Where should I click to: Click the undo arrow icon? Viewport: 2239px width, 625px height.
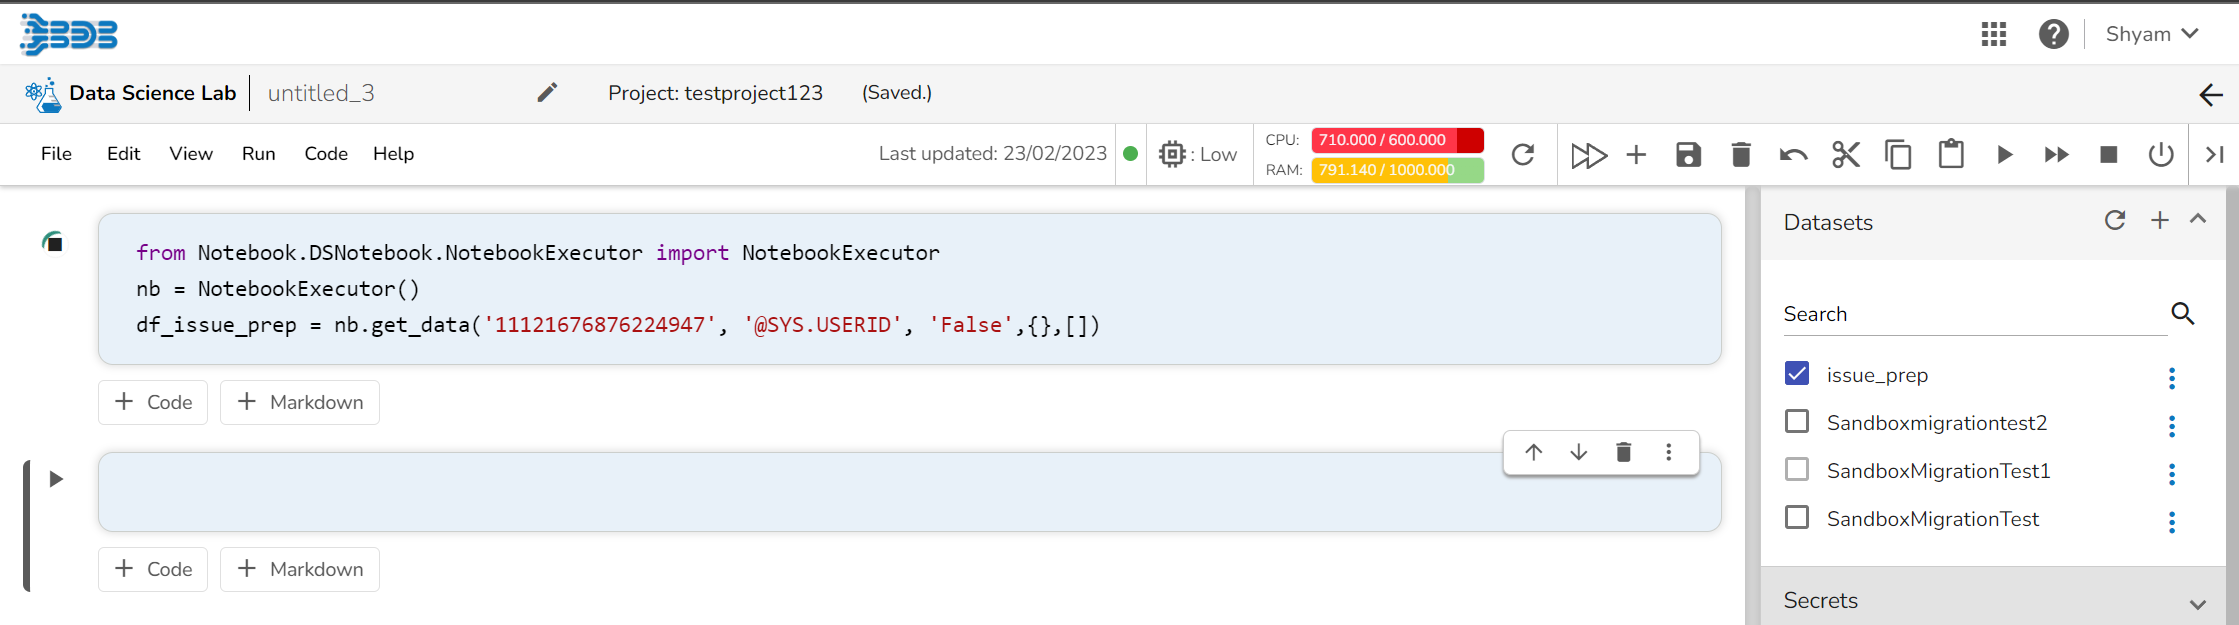1793,154
